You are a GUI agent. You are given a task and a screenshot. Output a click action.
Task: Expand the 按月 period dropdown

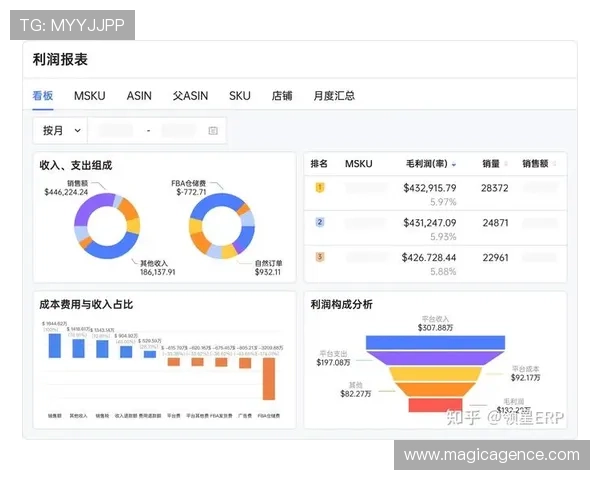(60, 131)
